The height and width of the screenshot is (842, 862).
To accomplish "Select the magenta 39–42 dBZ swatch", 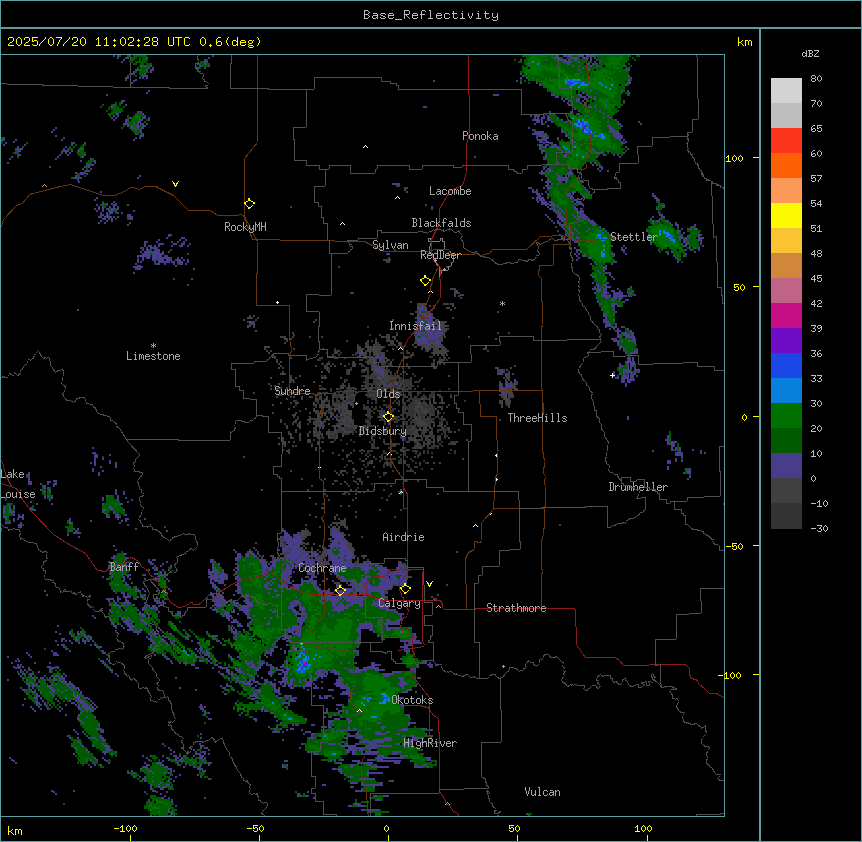I will point(786,315).
